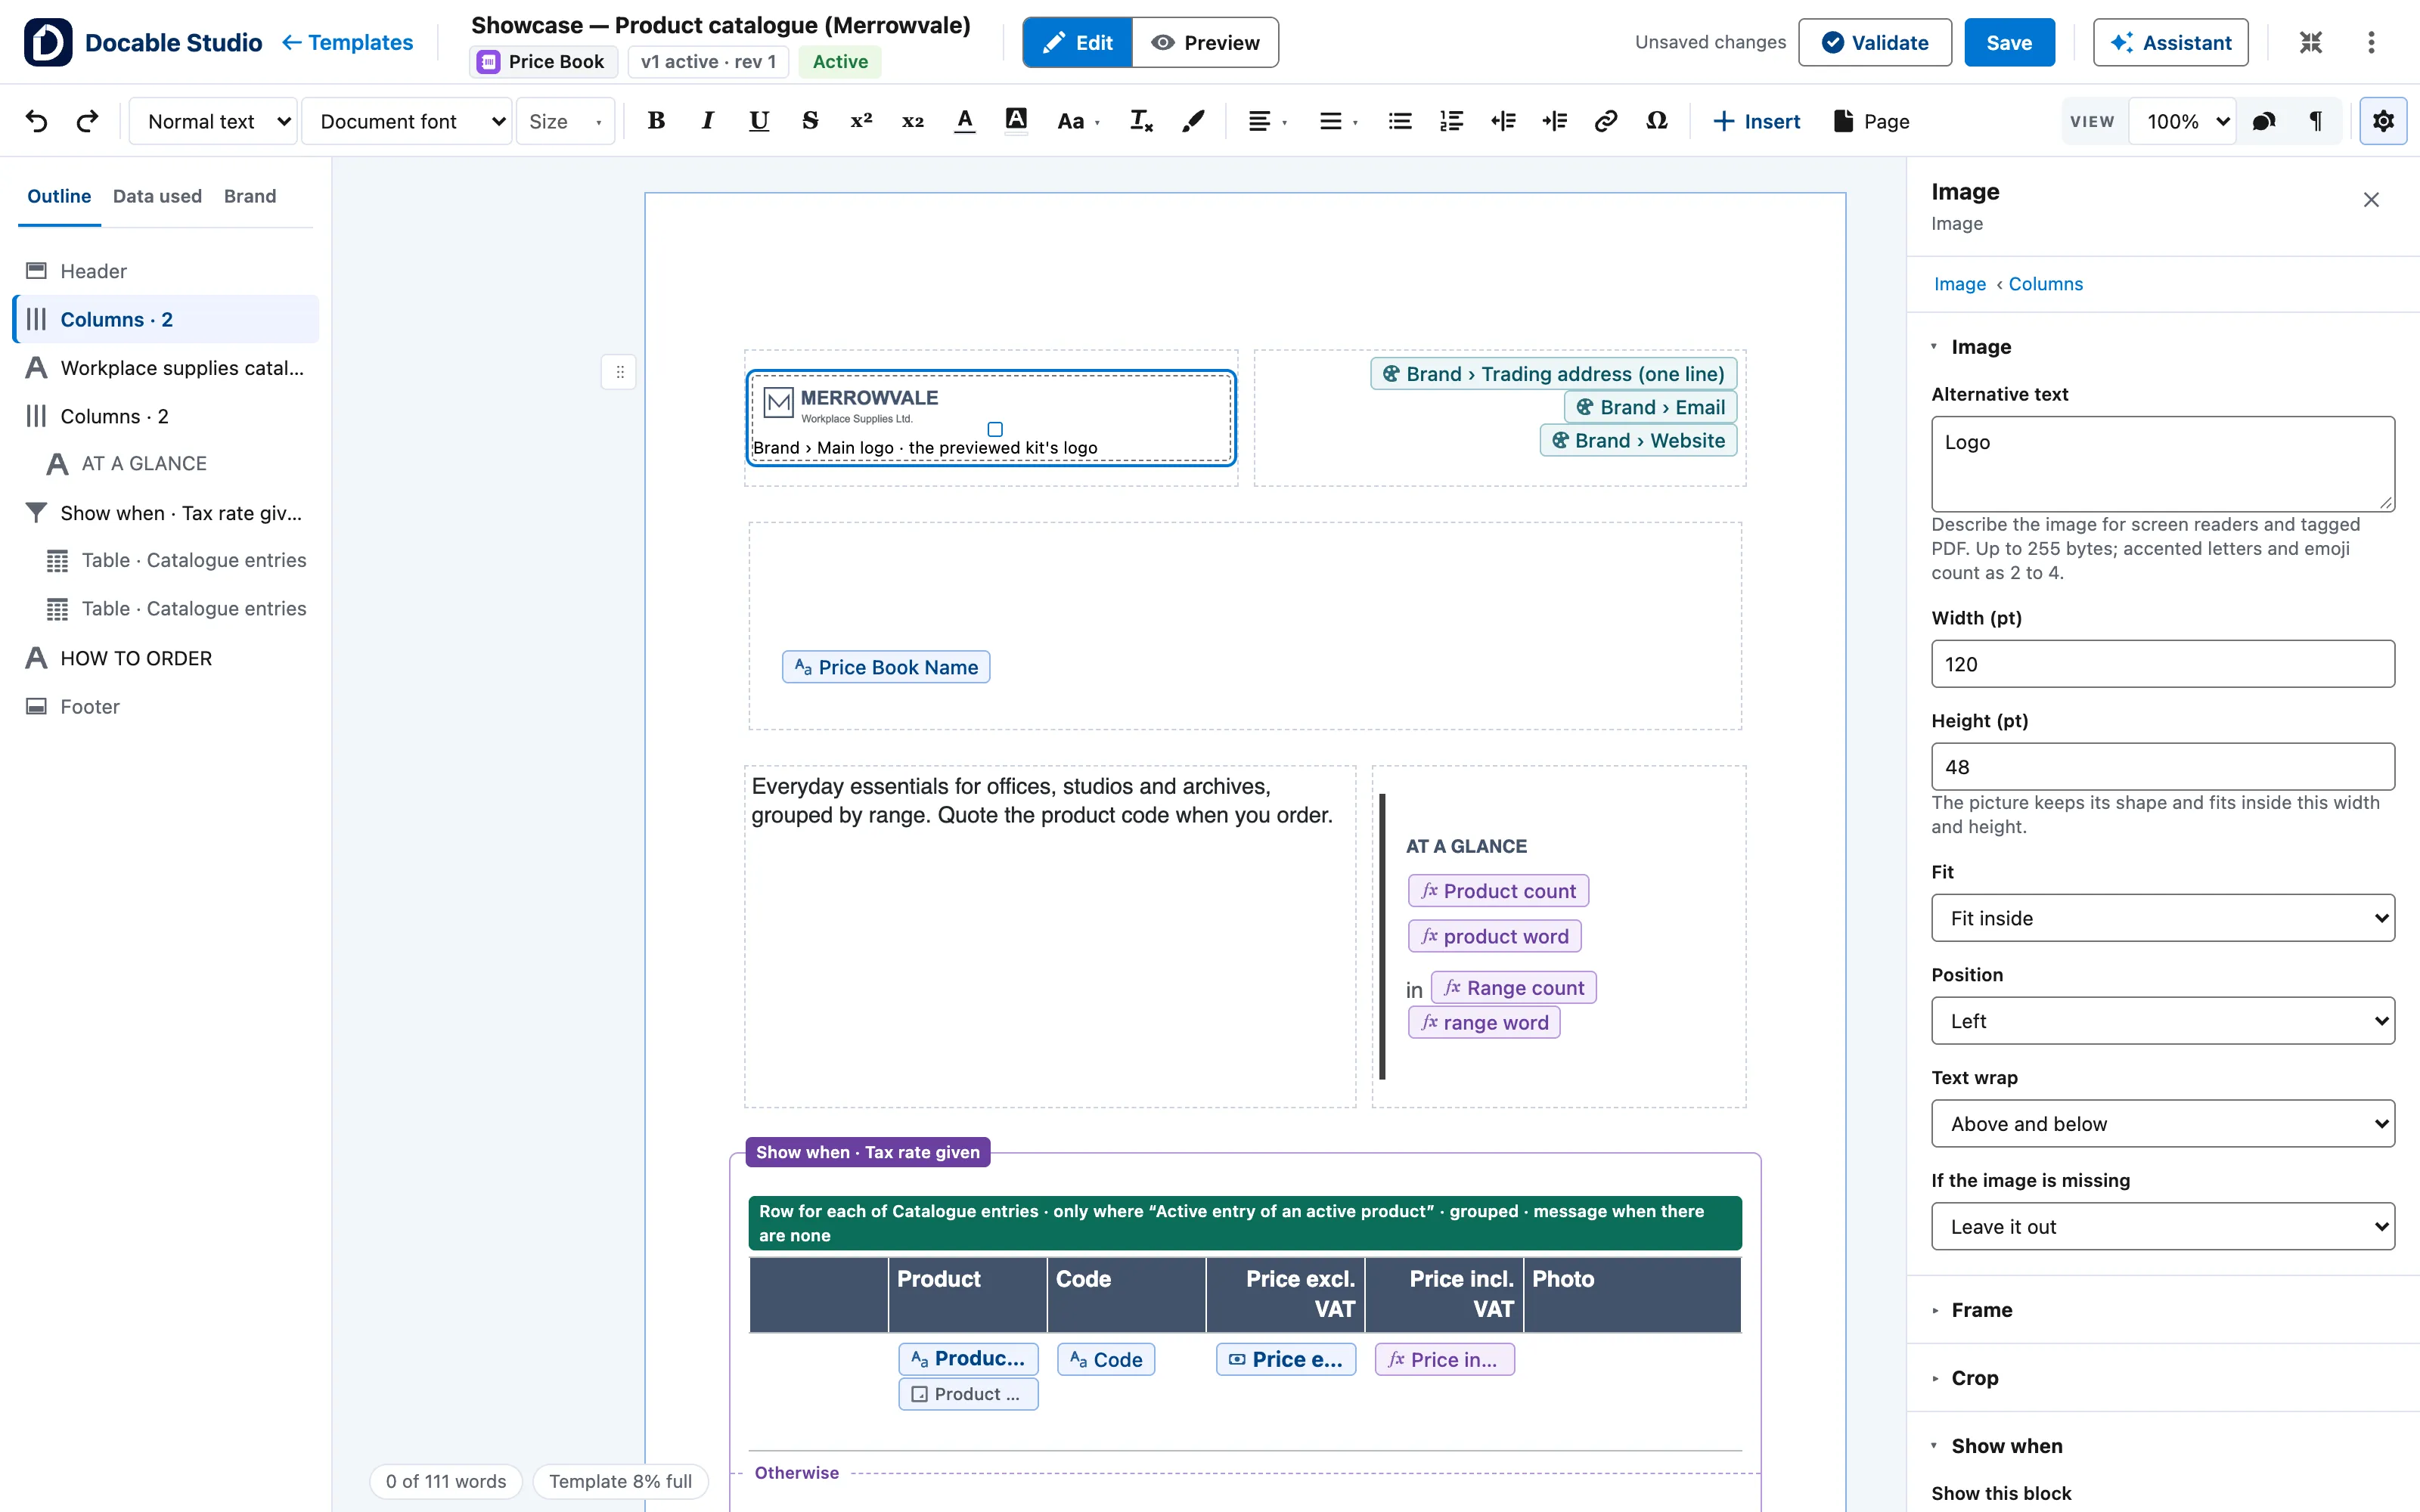Toggle the settings gear panel

(x=2383, y=121)
